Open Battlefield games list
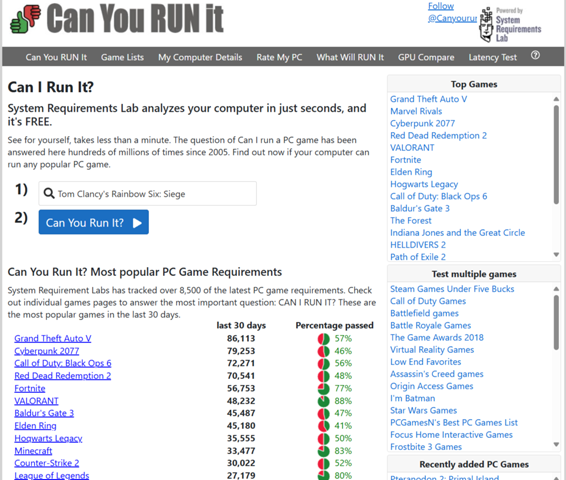The image size is (566, 480). [424, 313]
